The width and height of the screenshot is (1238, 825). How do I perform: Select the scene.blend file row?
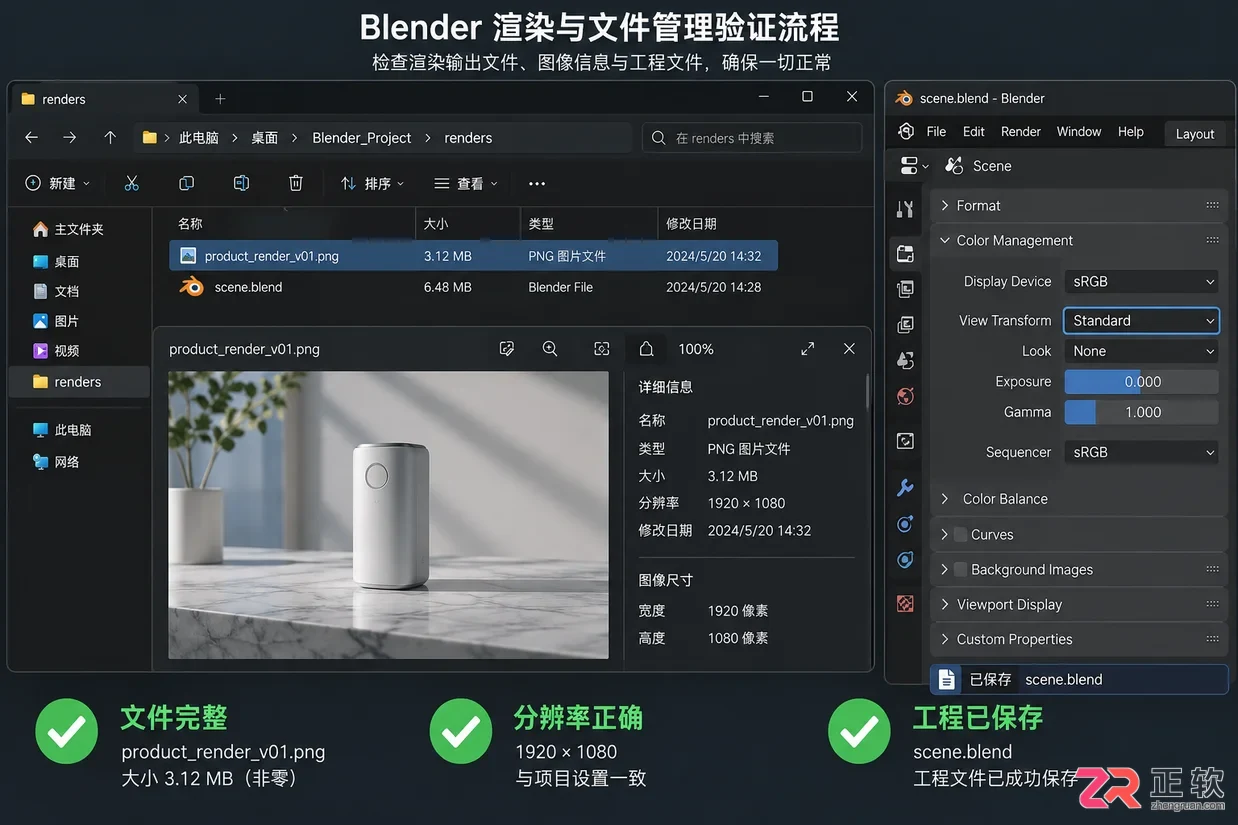[474, 287]
